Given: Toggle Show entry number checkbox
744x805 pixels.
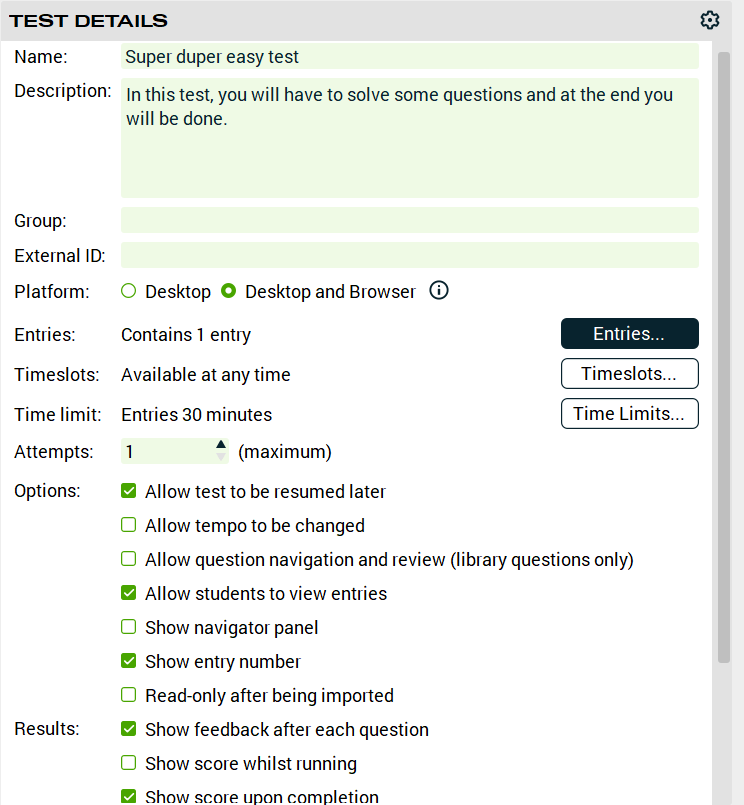Looking at the screenshot, I should pos(128,662).
